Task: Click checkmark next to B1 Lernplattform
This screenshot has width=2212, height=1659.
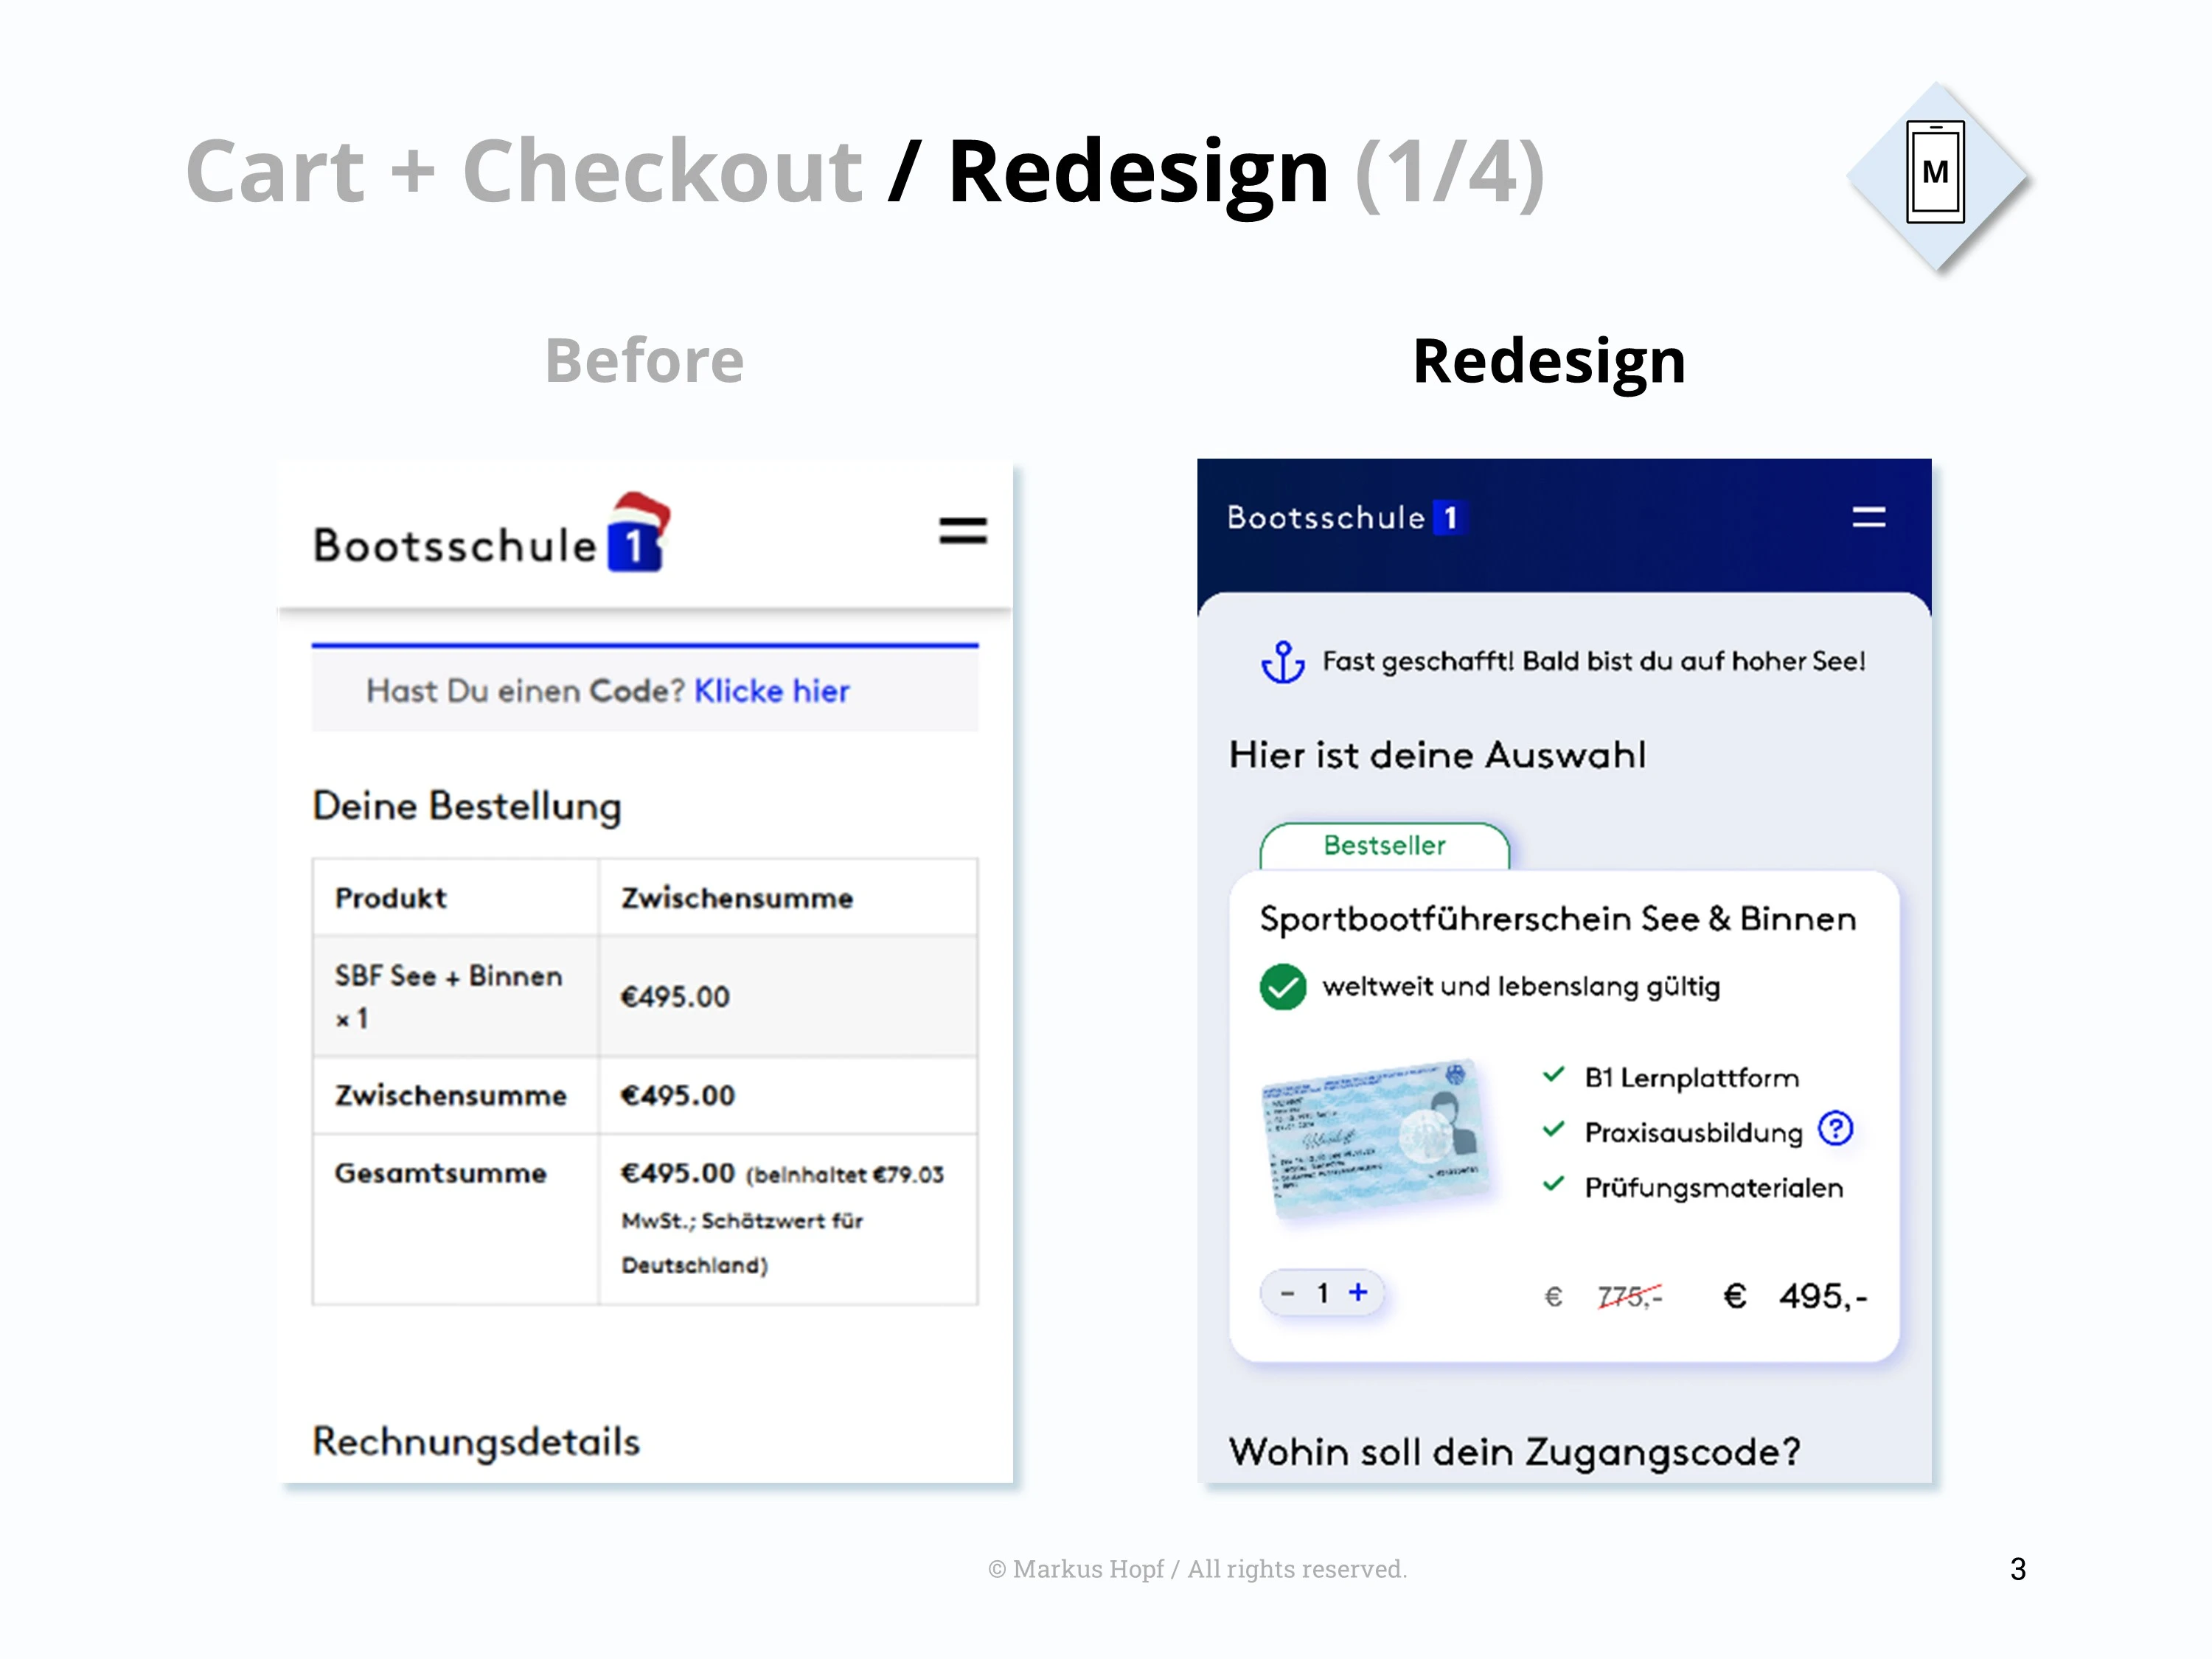Action: [x=1553, y=1075]
